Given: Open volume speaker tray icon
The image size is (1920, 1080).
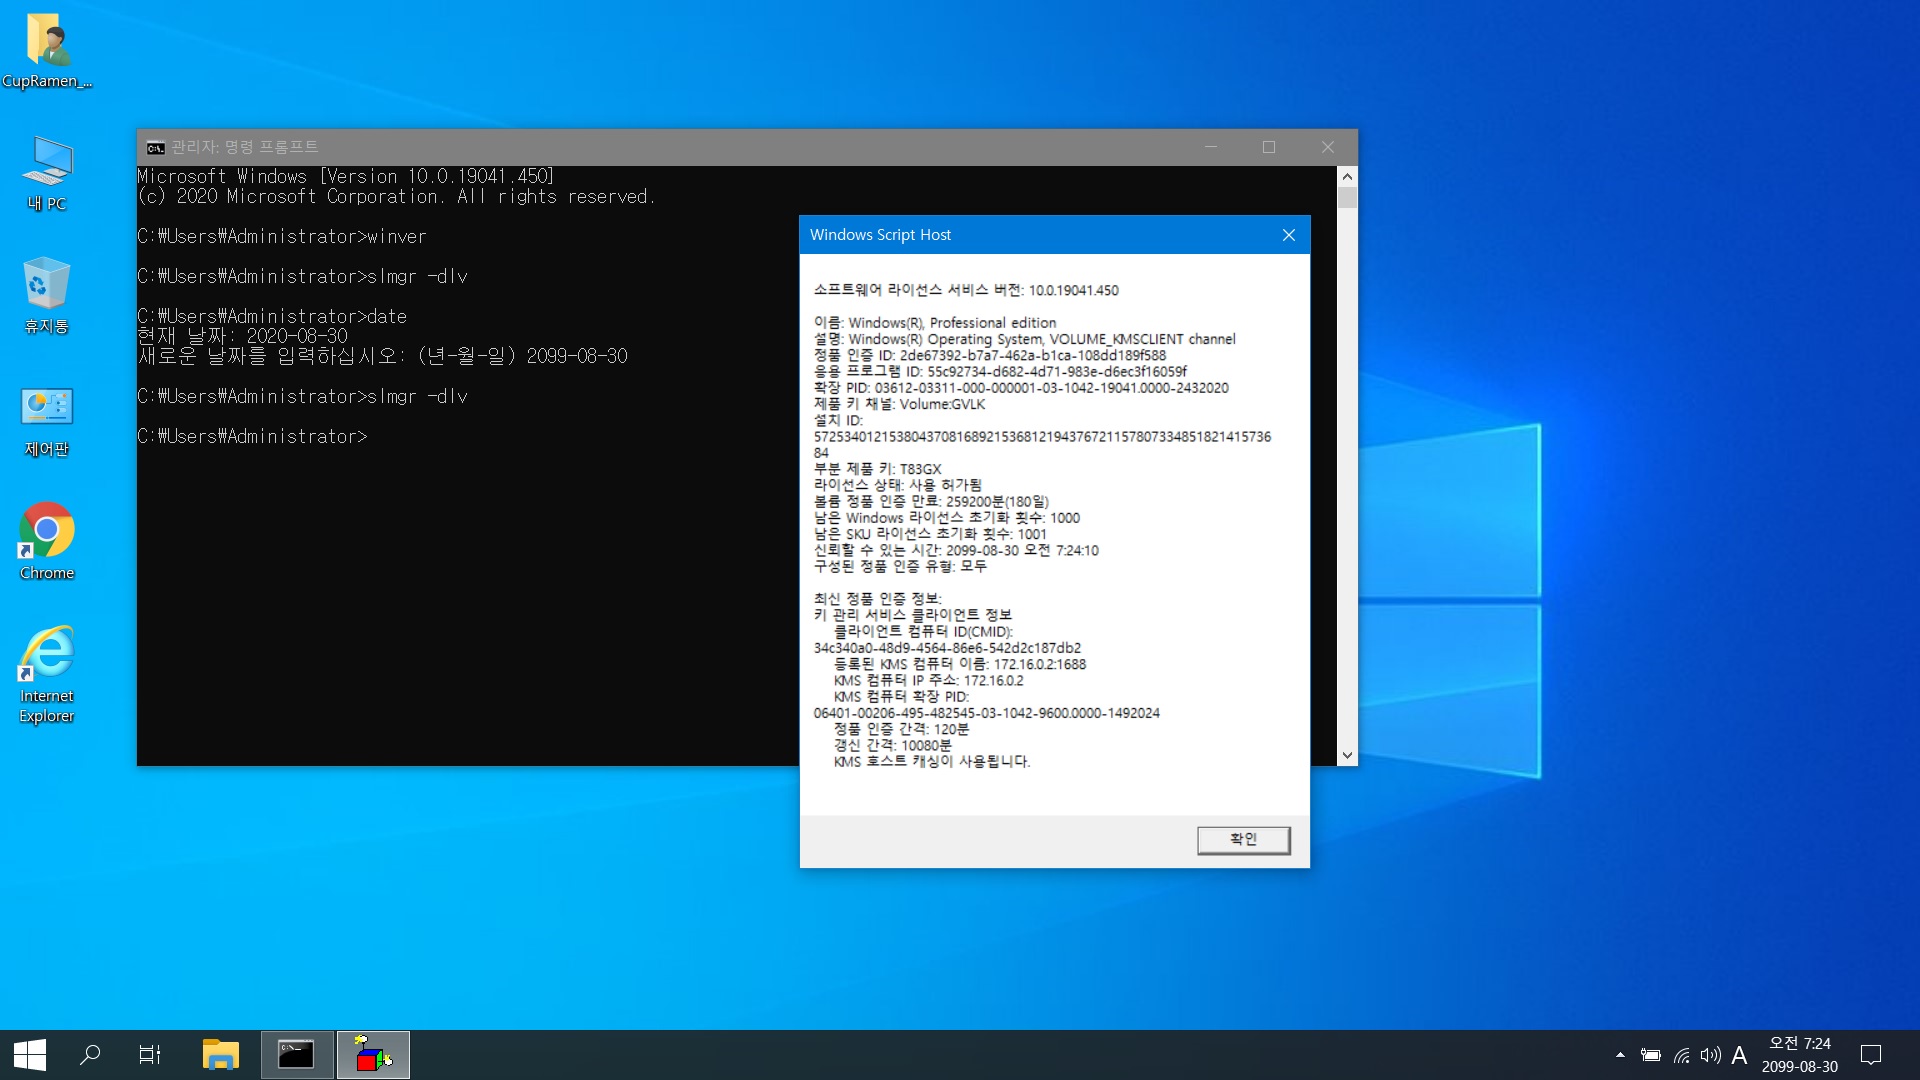Looking at the screenshot, I should pyautogui.click(x=1711, y=1055).
